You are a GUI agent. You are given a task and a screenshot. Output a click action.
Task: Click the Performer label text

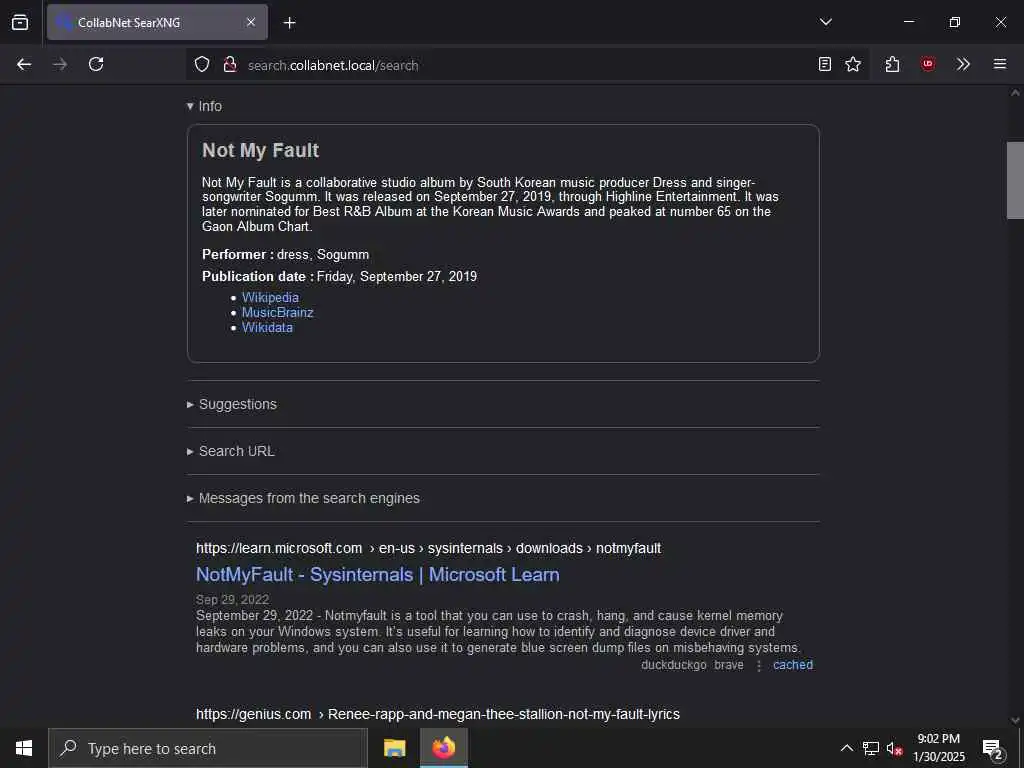pyautogui.click(x=238, y=255)
